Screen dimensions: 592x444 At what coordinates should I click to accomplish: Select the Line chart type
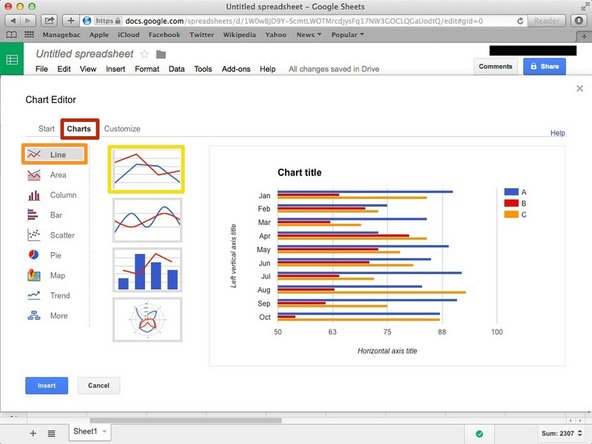point(54,154)
